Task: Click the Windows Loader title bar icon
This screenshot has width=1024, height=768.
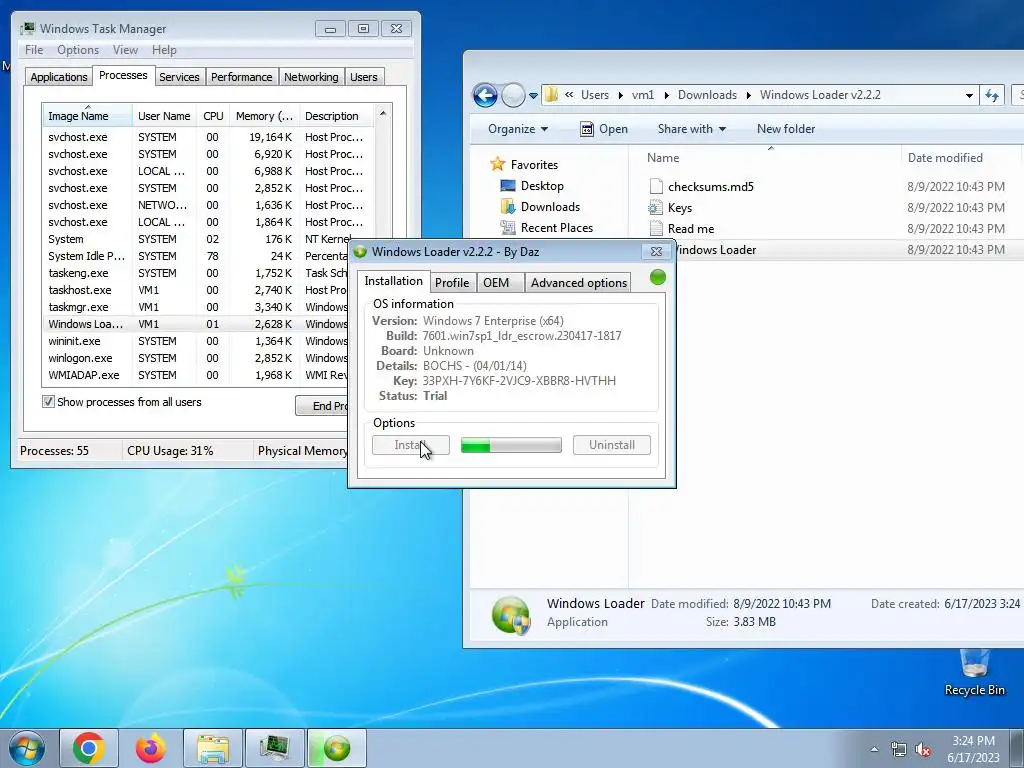Action: [360, 252]
